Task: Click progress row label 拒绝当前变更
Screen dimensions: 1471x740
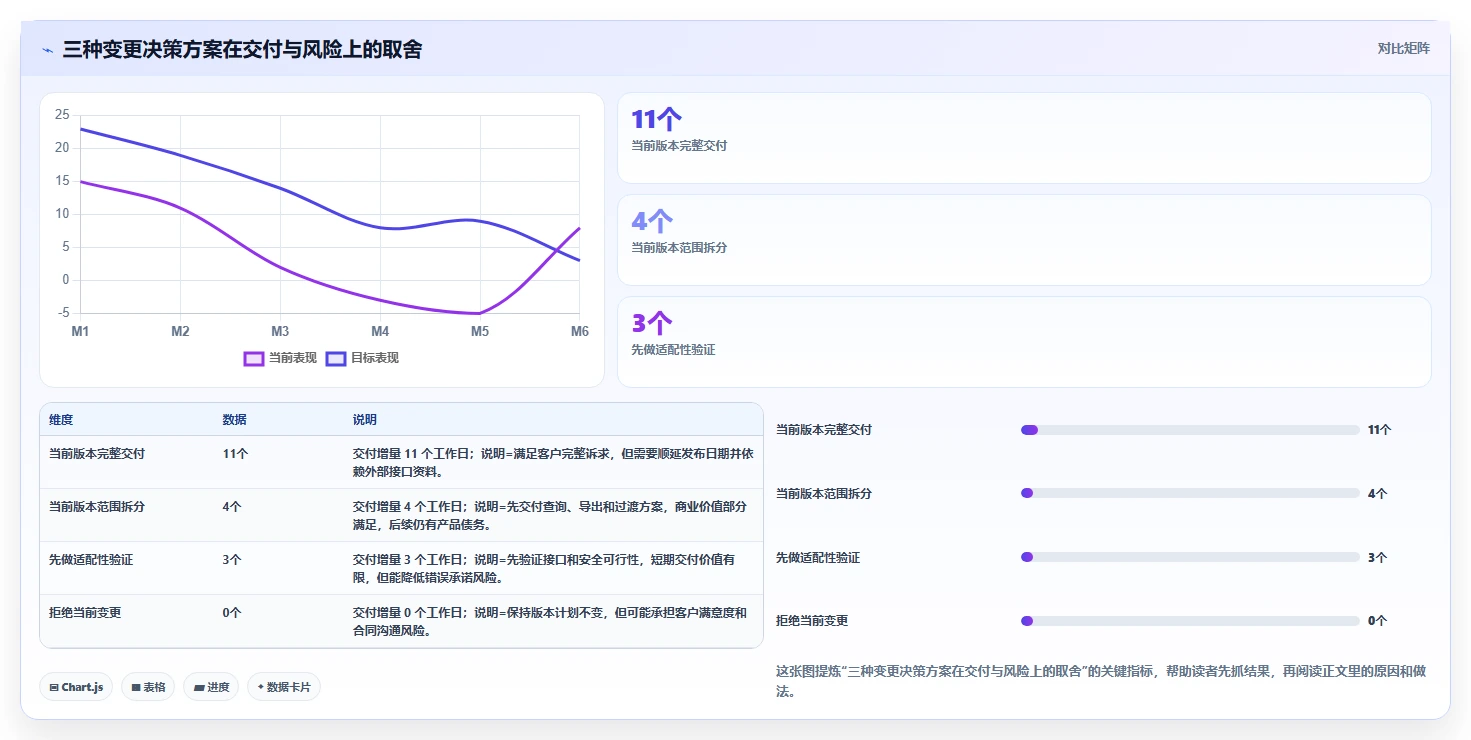Action: [x=812, y=621]
